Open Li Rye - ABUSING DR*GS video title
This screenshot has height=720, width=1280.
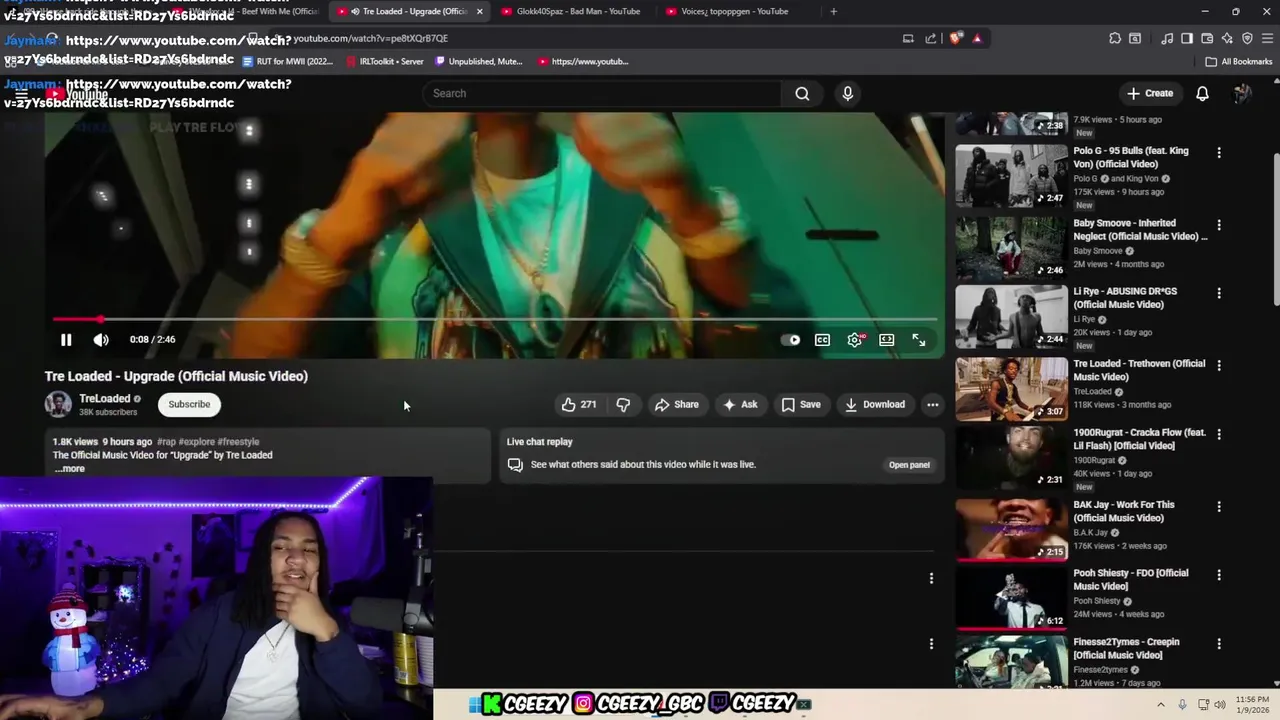(x=1125, y=298)
